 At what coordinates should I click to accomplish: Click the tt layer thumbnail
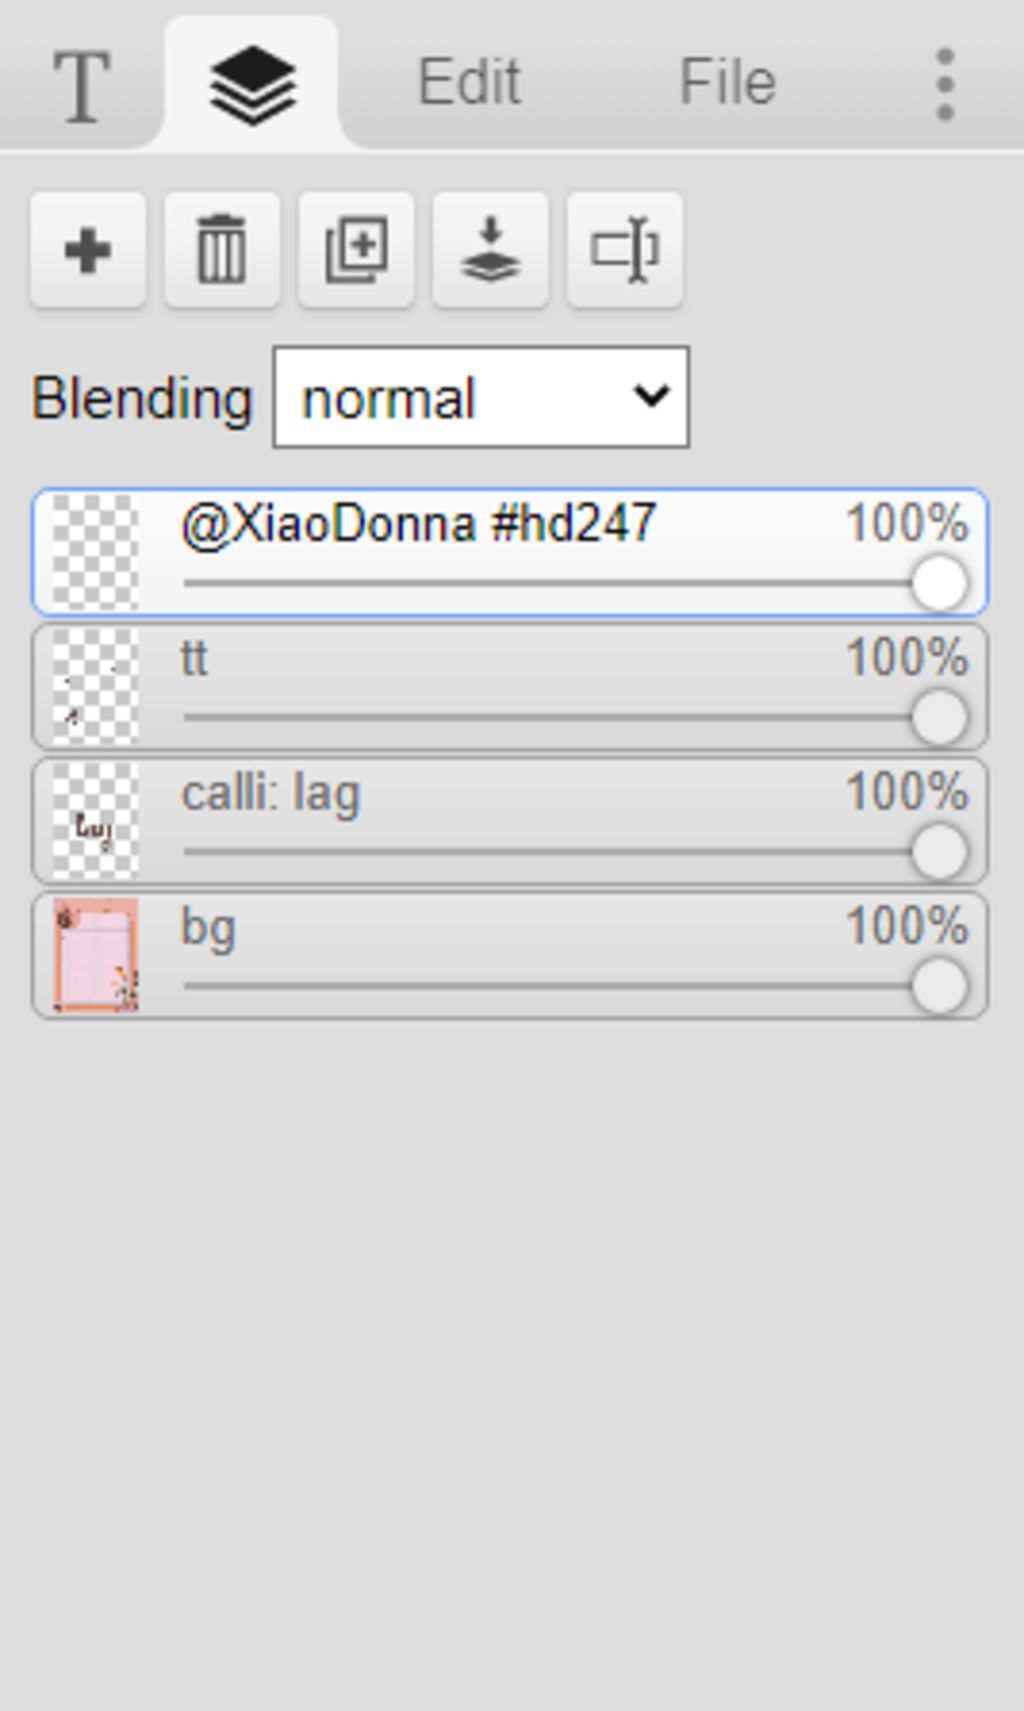(95, 687)
